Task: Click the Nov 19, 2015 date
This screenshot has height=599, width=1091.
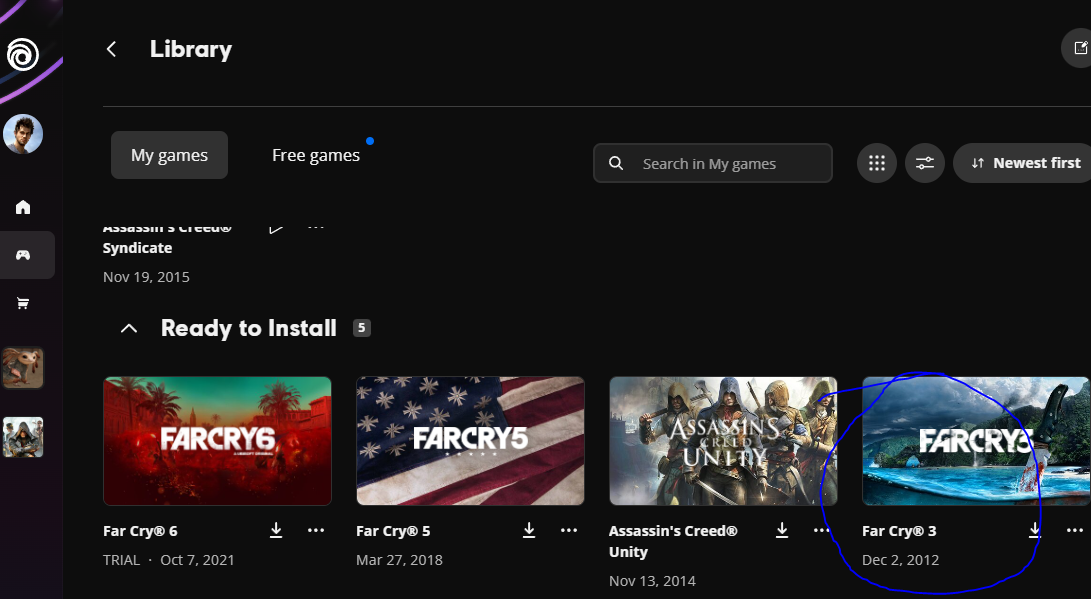Action: (146, 277)
